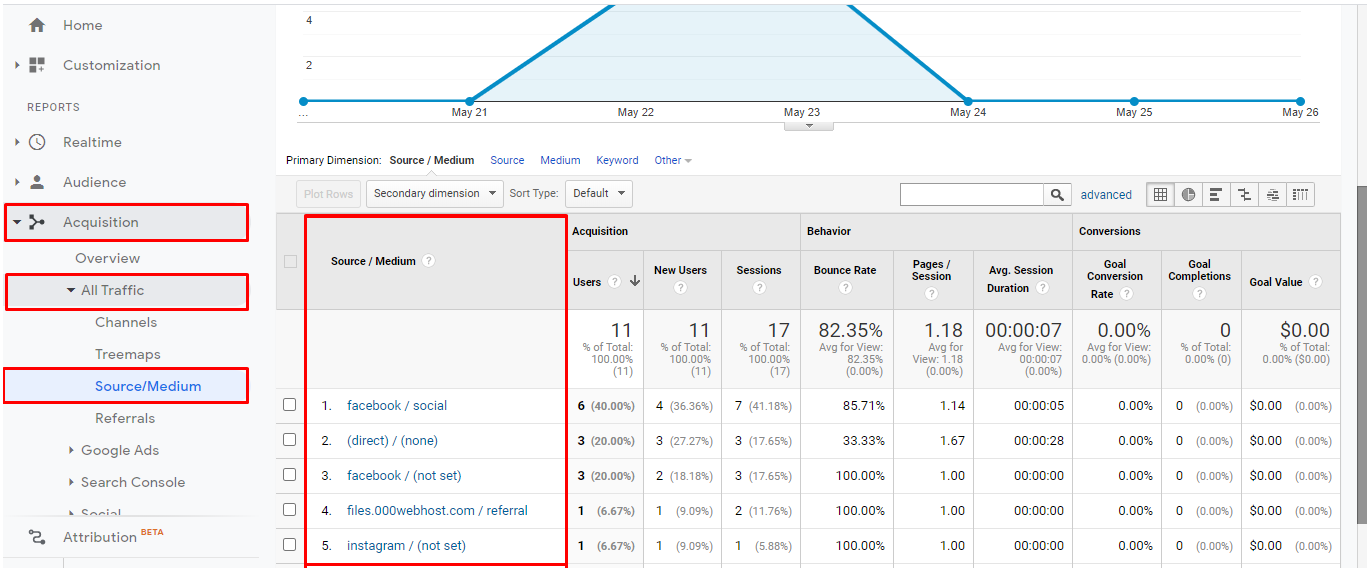Click the May 24 data point on chart

[x=967, y=101]
